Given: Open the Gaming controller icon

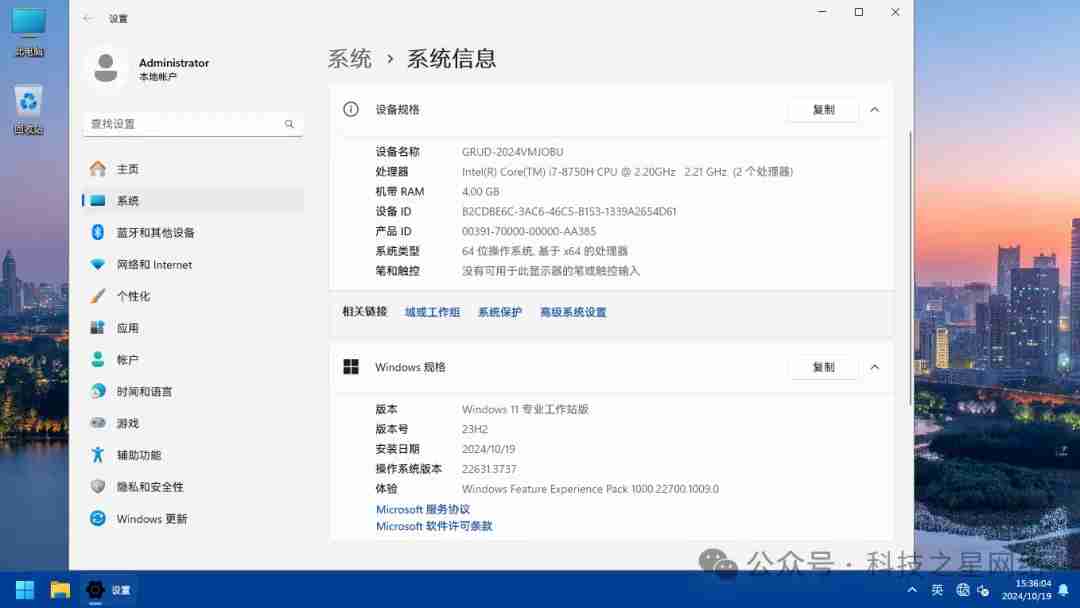Looking at the screenshot, I should click(x=98, y=423).
